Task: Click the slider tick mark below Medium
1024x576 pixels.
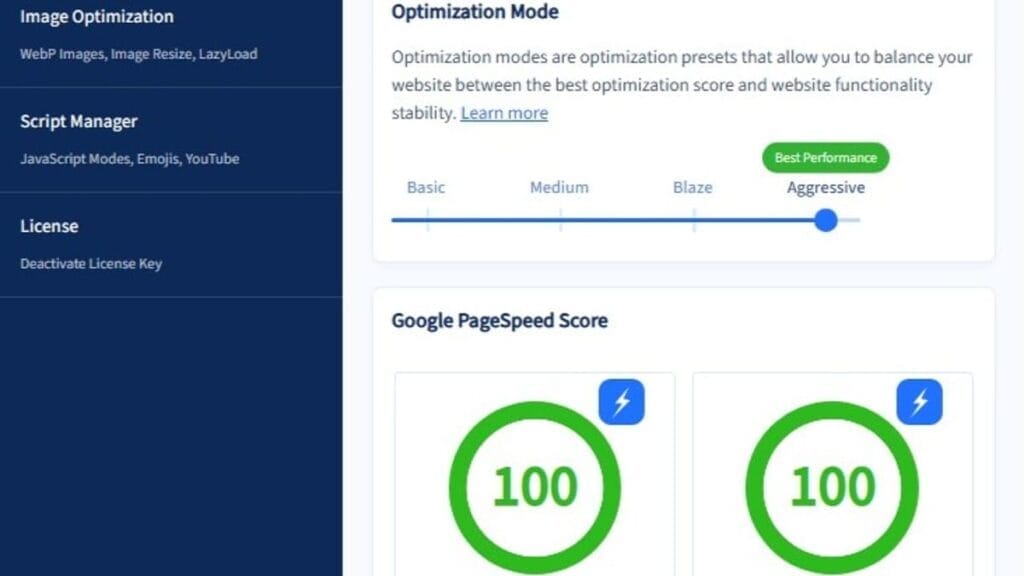Action: [x=560, y=220]
